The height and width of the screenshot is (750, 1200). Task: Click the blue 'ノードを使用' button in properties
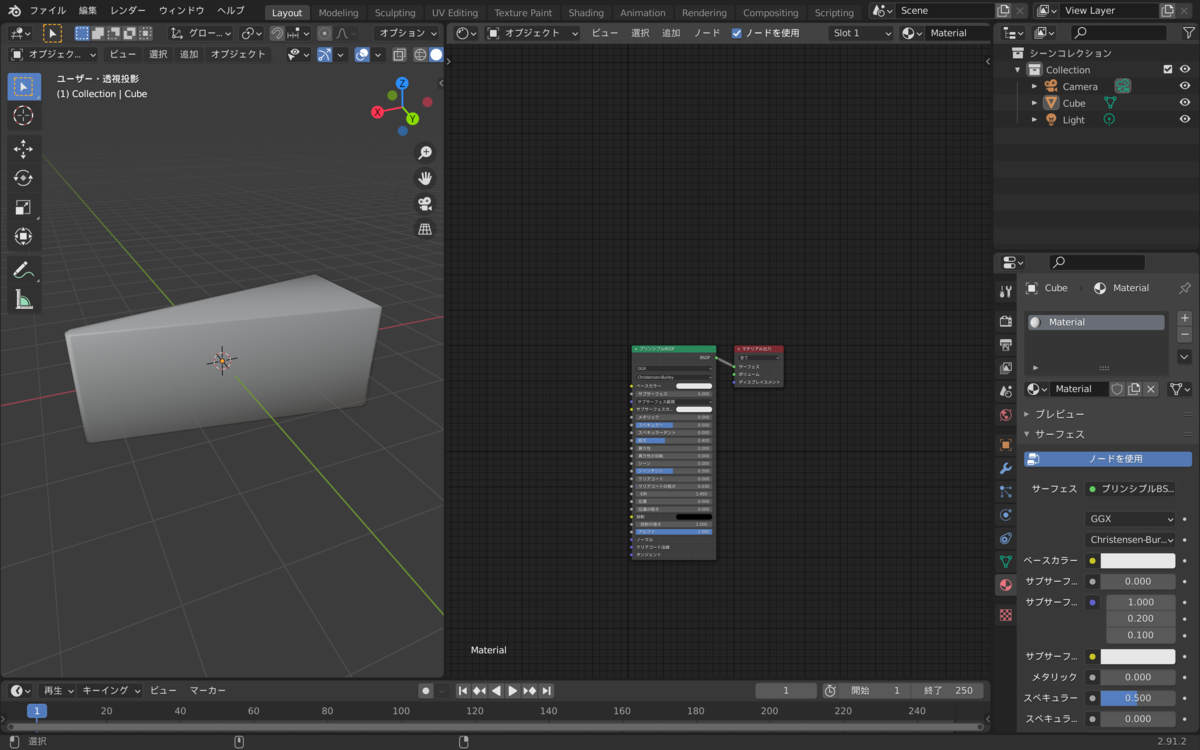1108,459
